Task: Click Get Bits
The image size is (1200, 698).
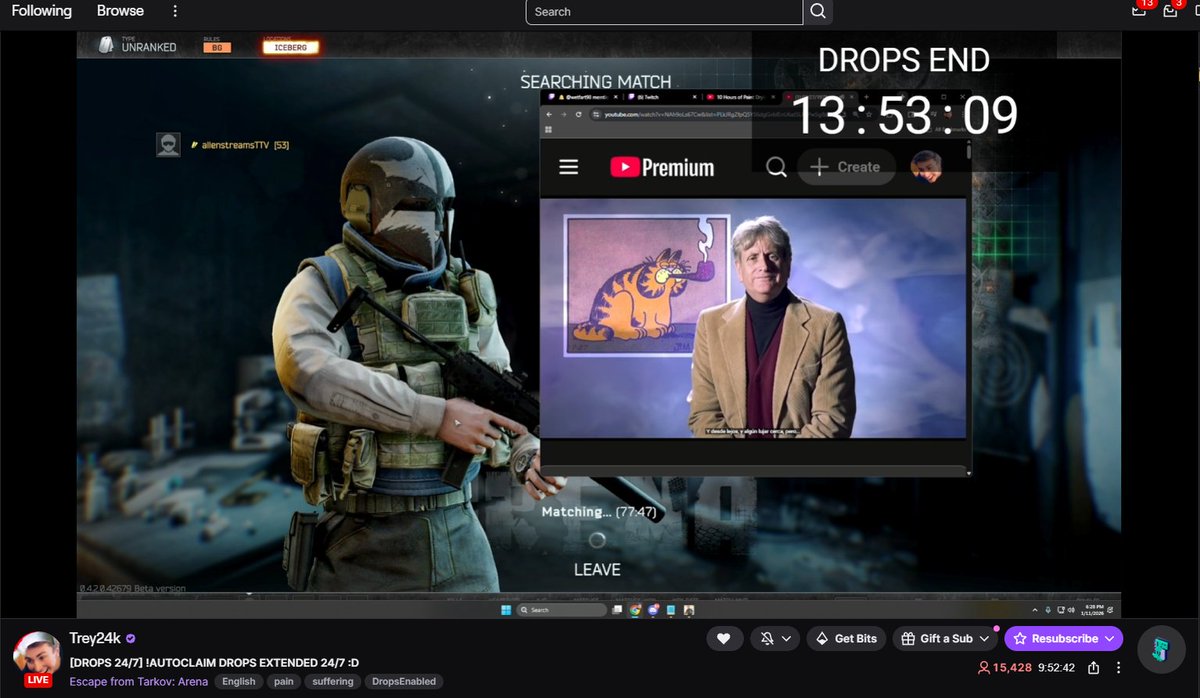Action: (845, 638)
